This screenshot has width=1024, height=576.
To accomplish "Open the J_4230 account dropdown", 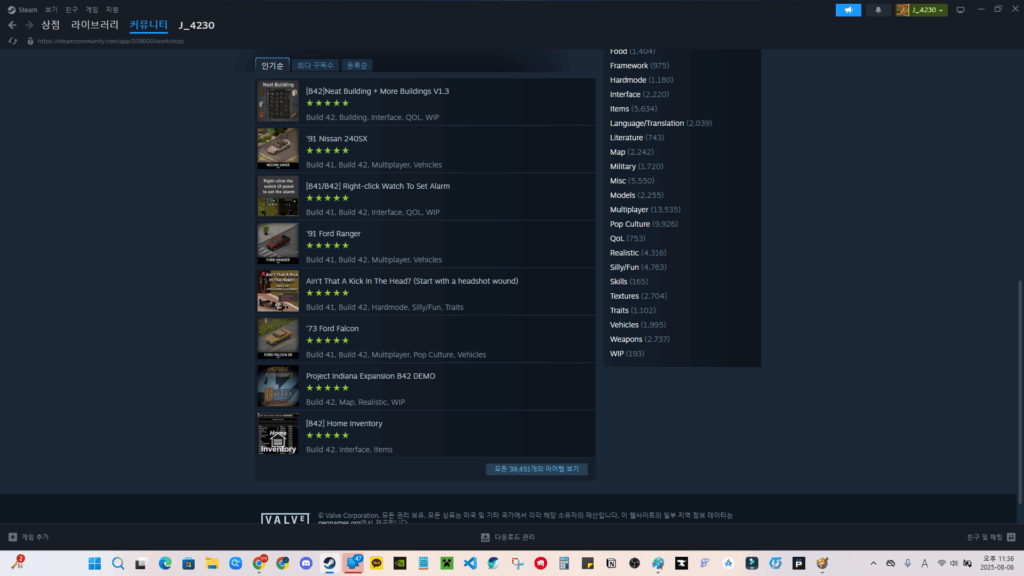I will (x=921, y=10).
